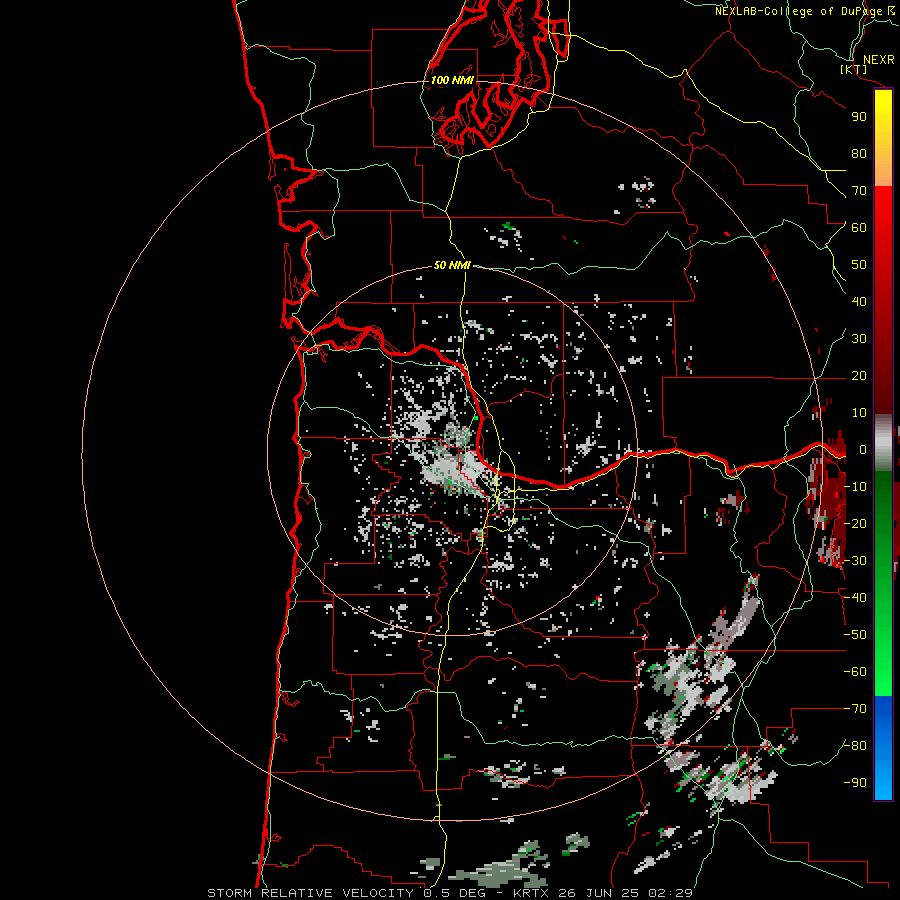Image resolution: width=900 pixels, height=900 pixels.
Task: Click the 100 NMI range ring label
Action: click(x=452, y=80)
